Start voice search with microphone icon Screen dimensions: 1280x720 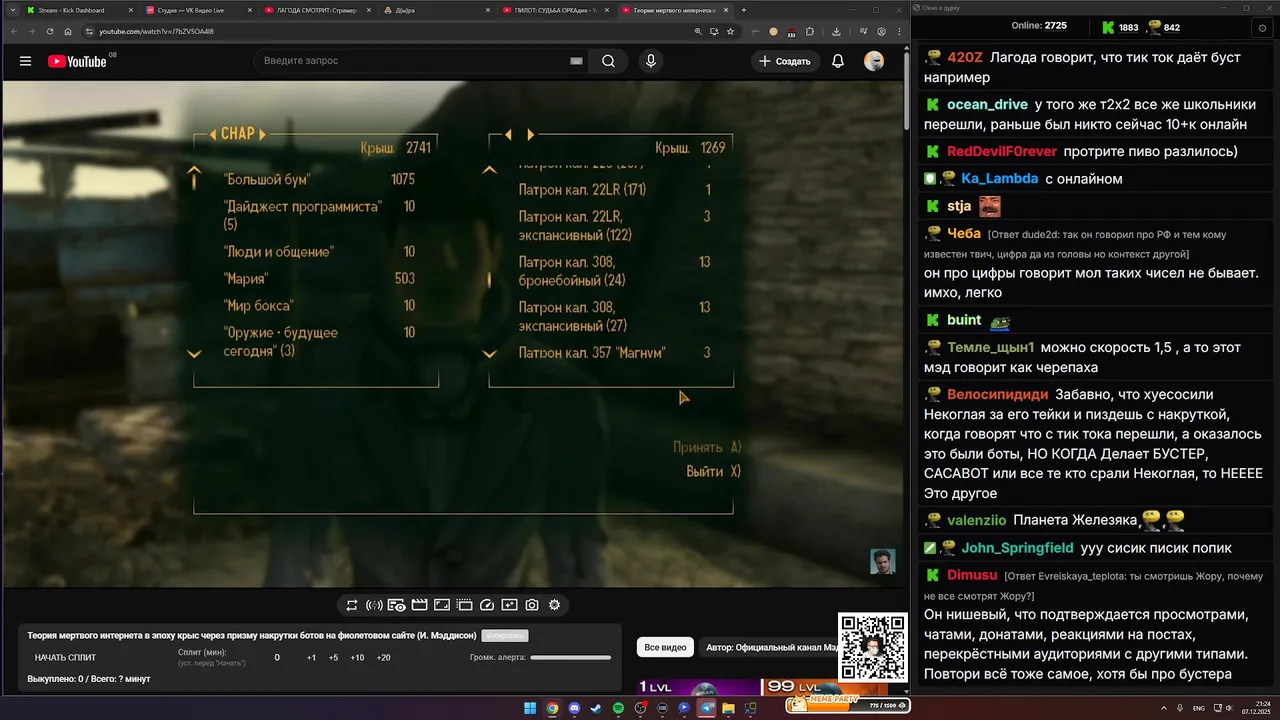pos(651,61)
